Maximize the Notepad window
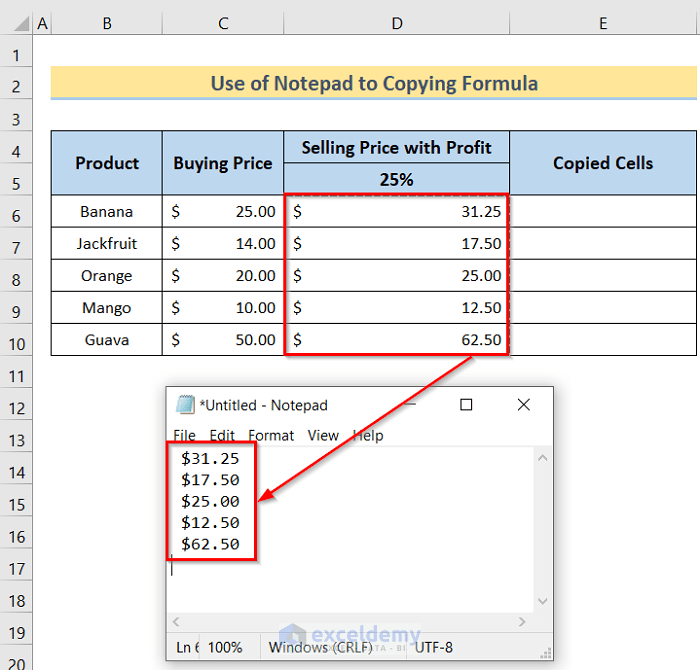 (466, 405)
